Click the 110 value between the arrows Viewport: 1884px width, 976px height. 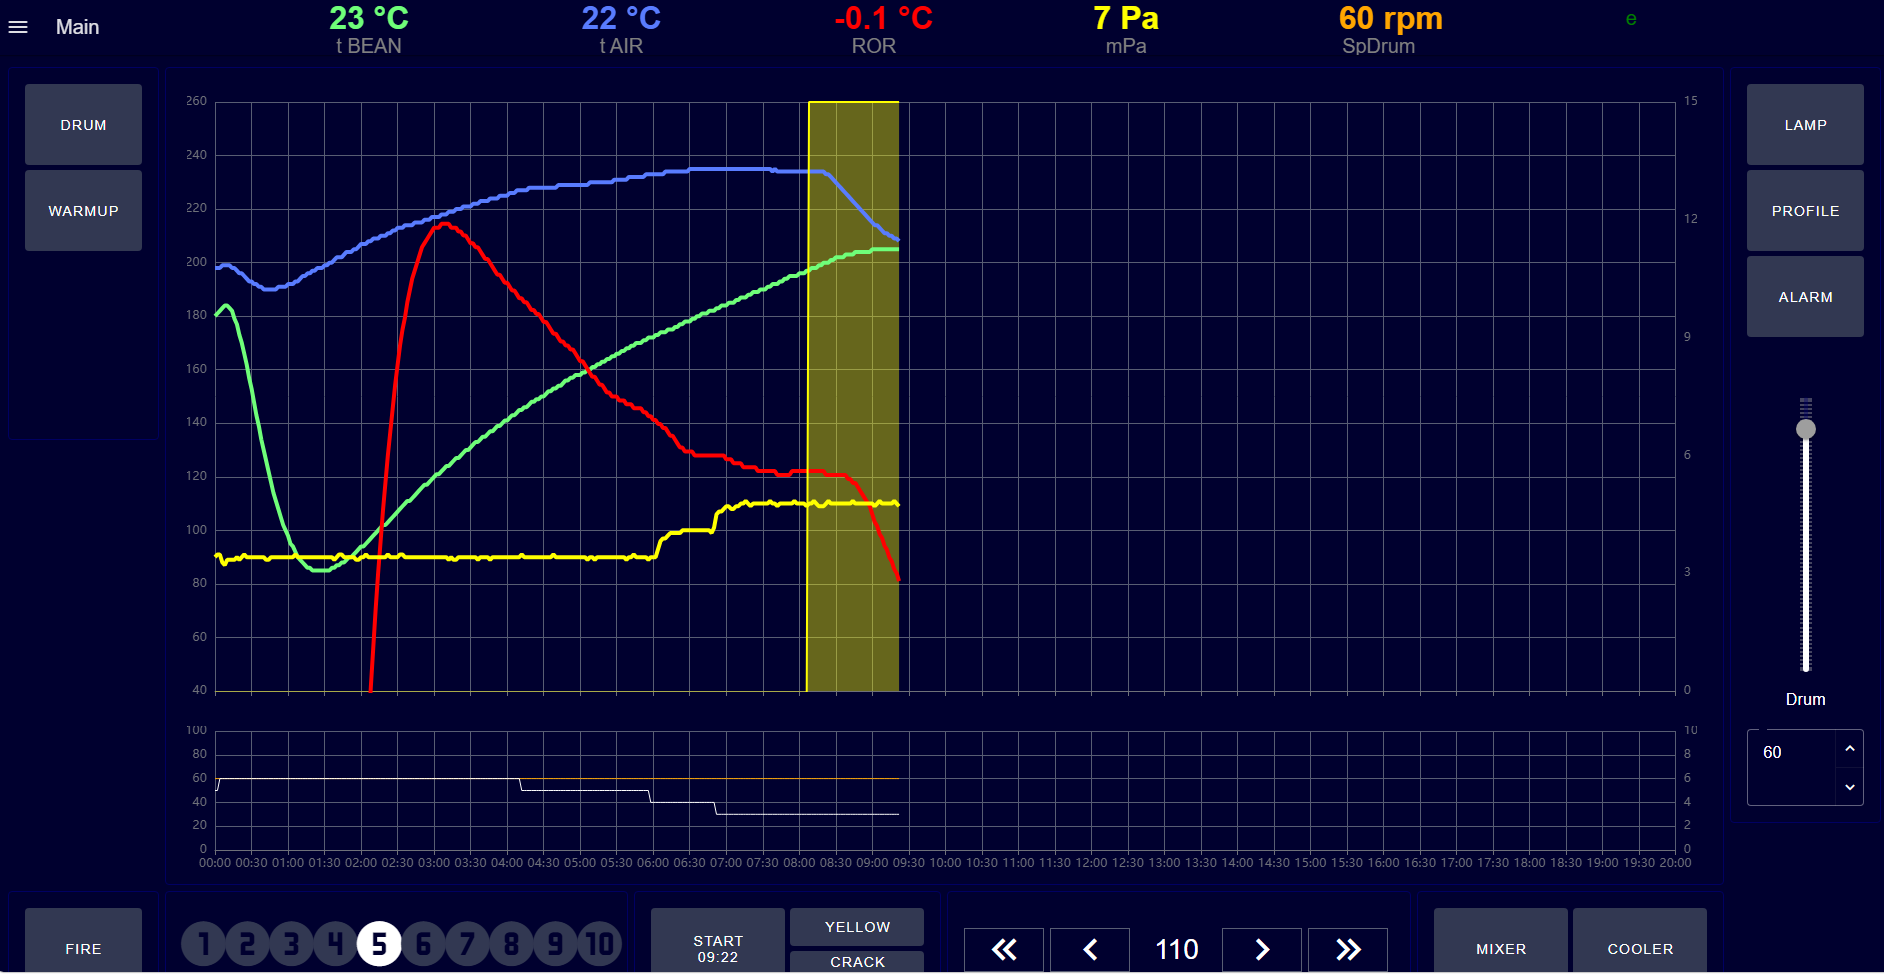click(x=1176, y=949)
